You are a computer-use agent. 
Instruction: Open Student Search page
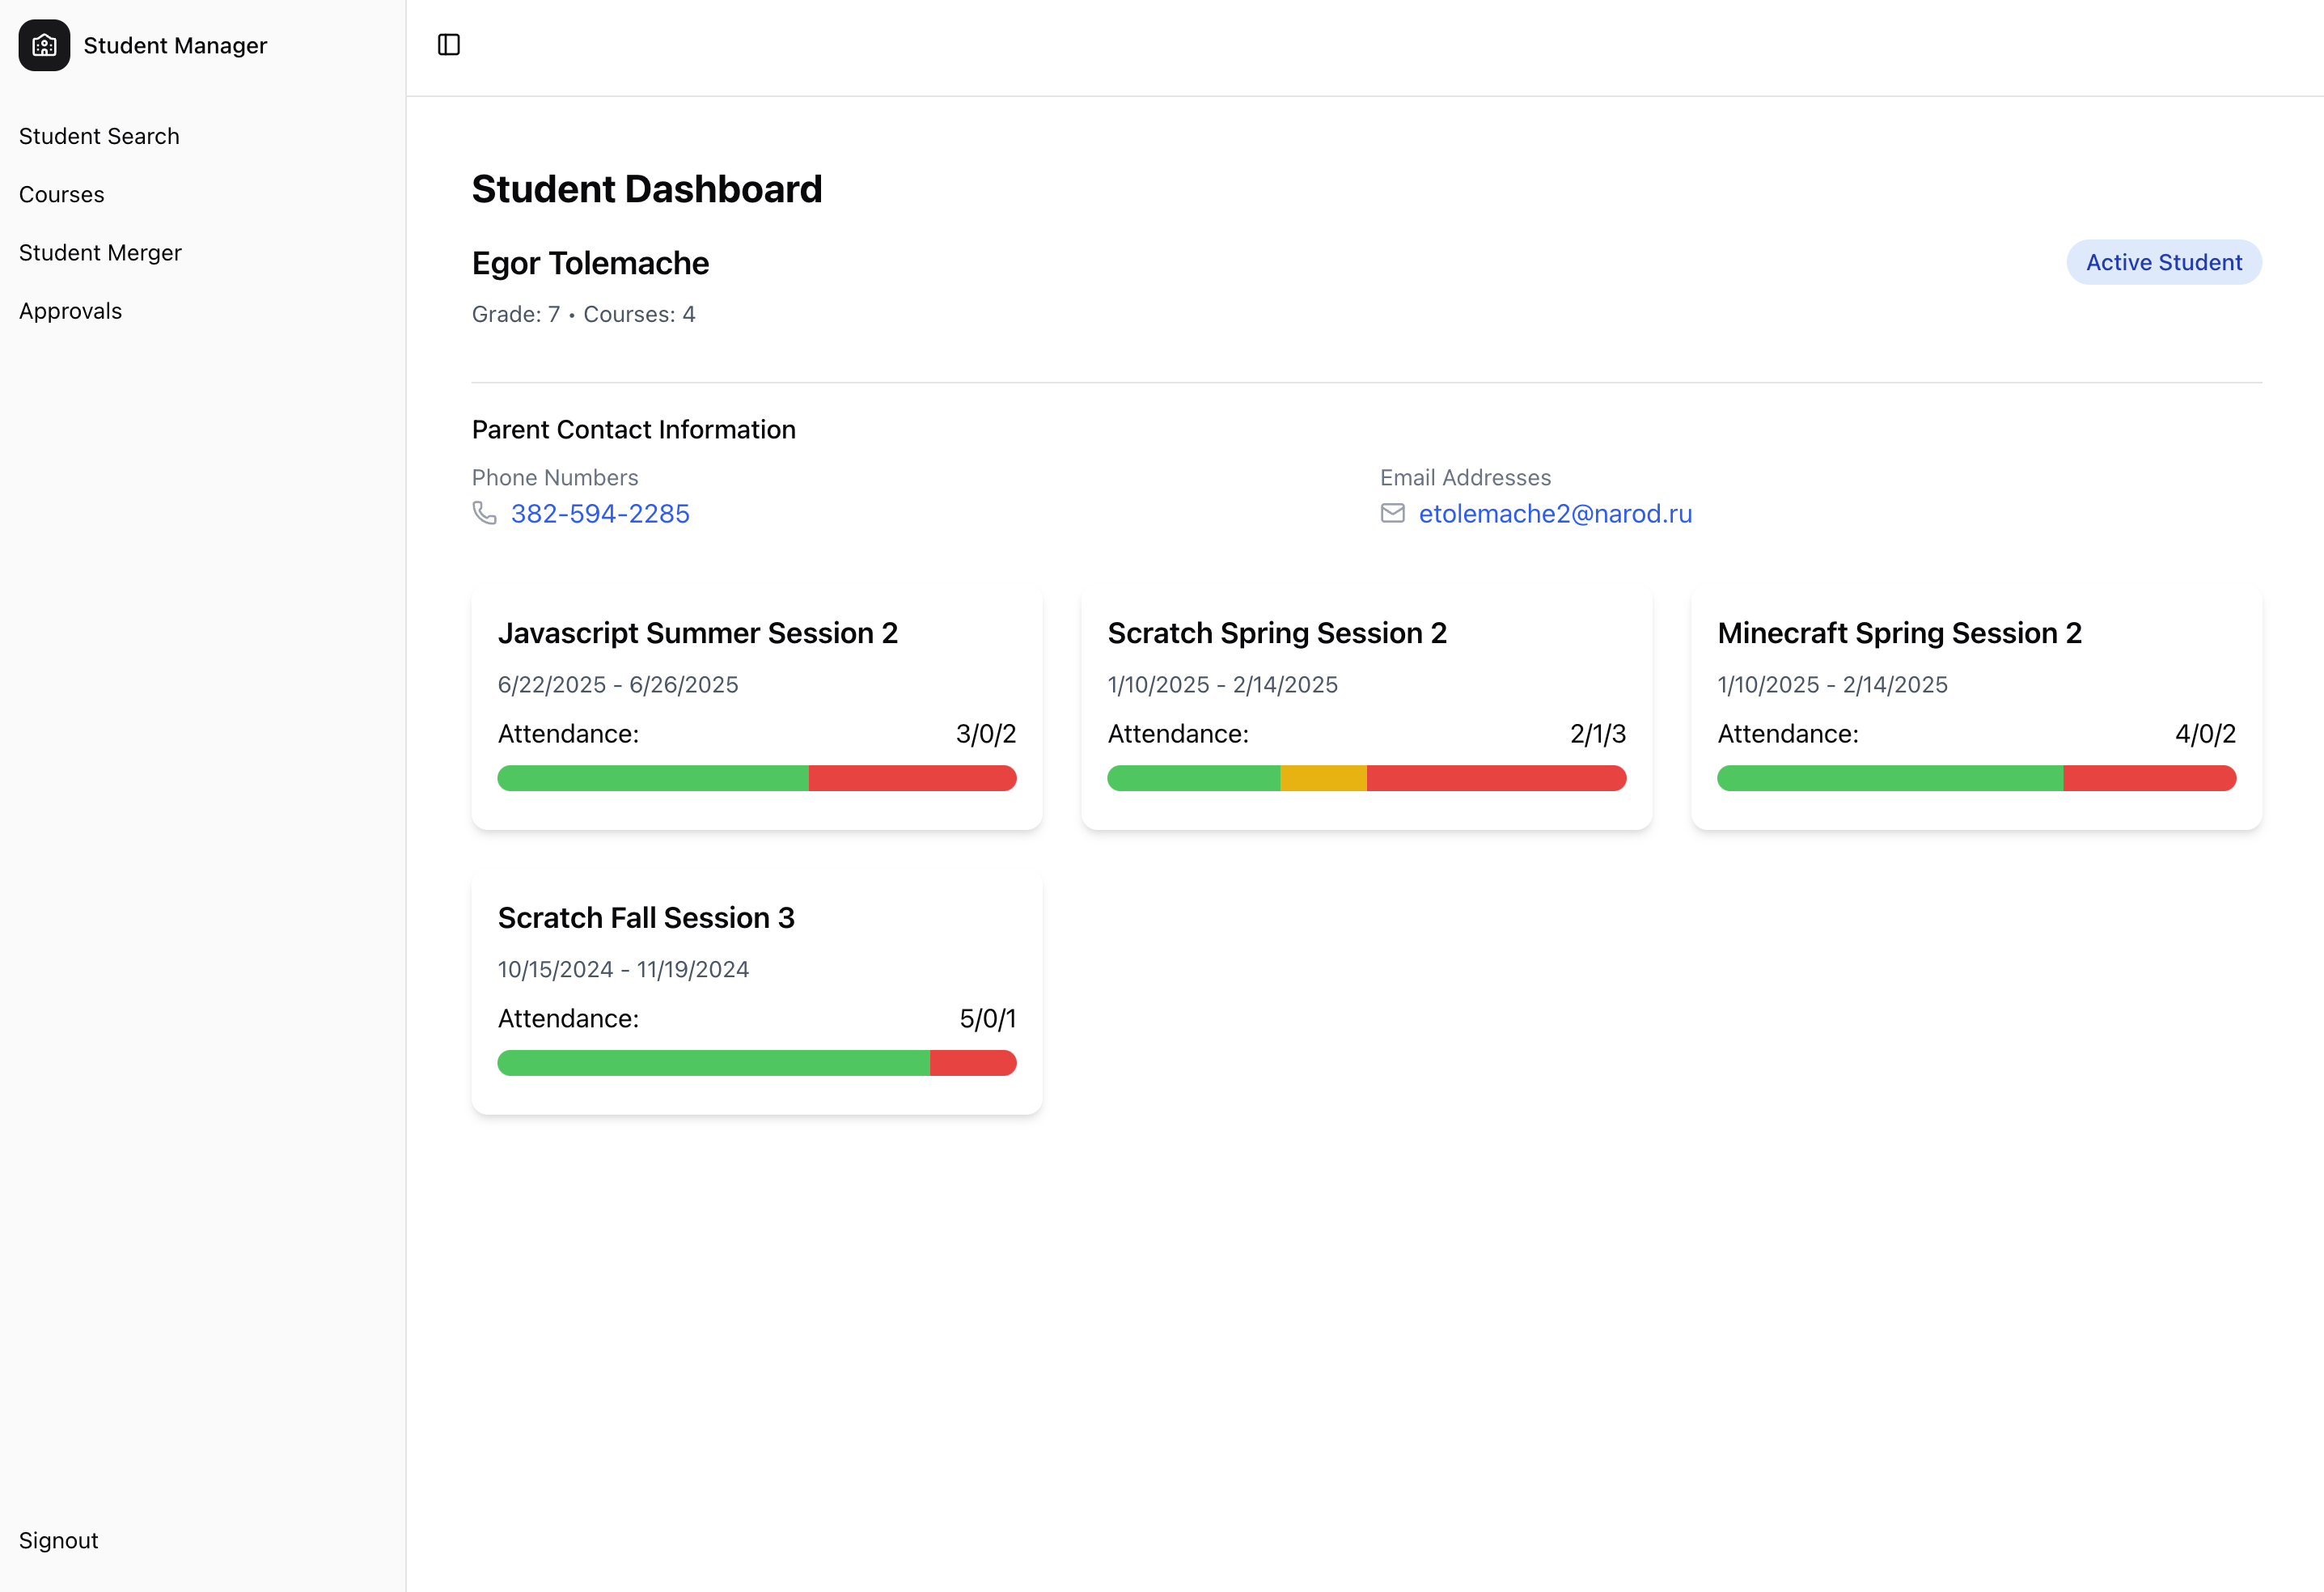(99, 136)
